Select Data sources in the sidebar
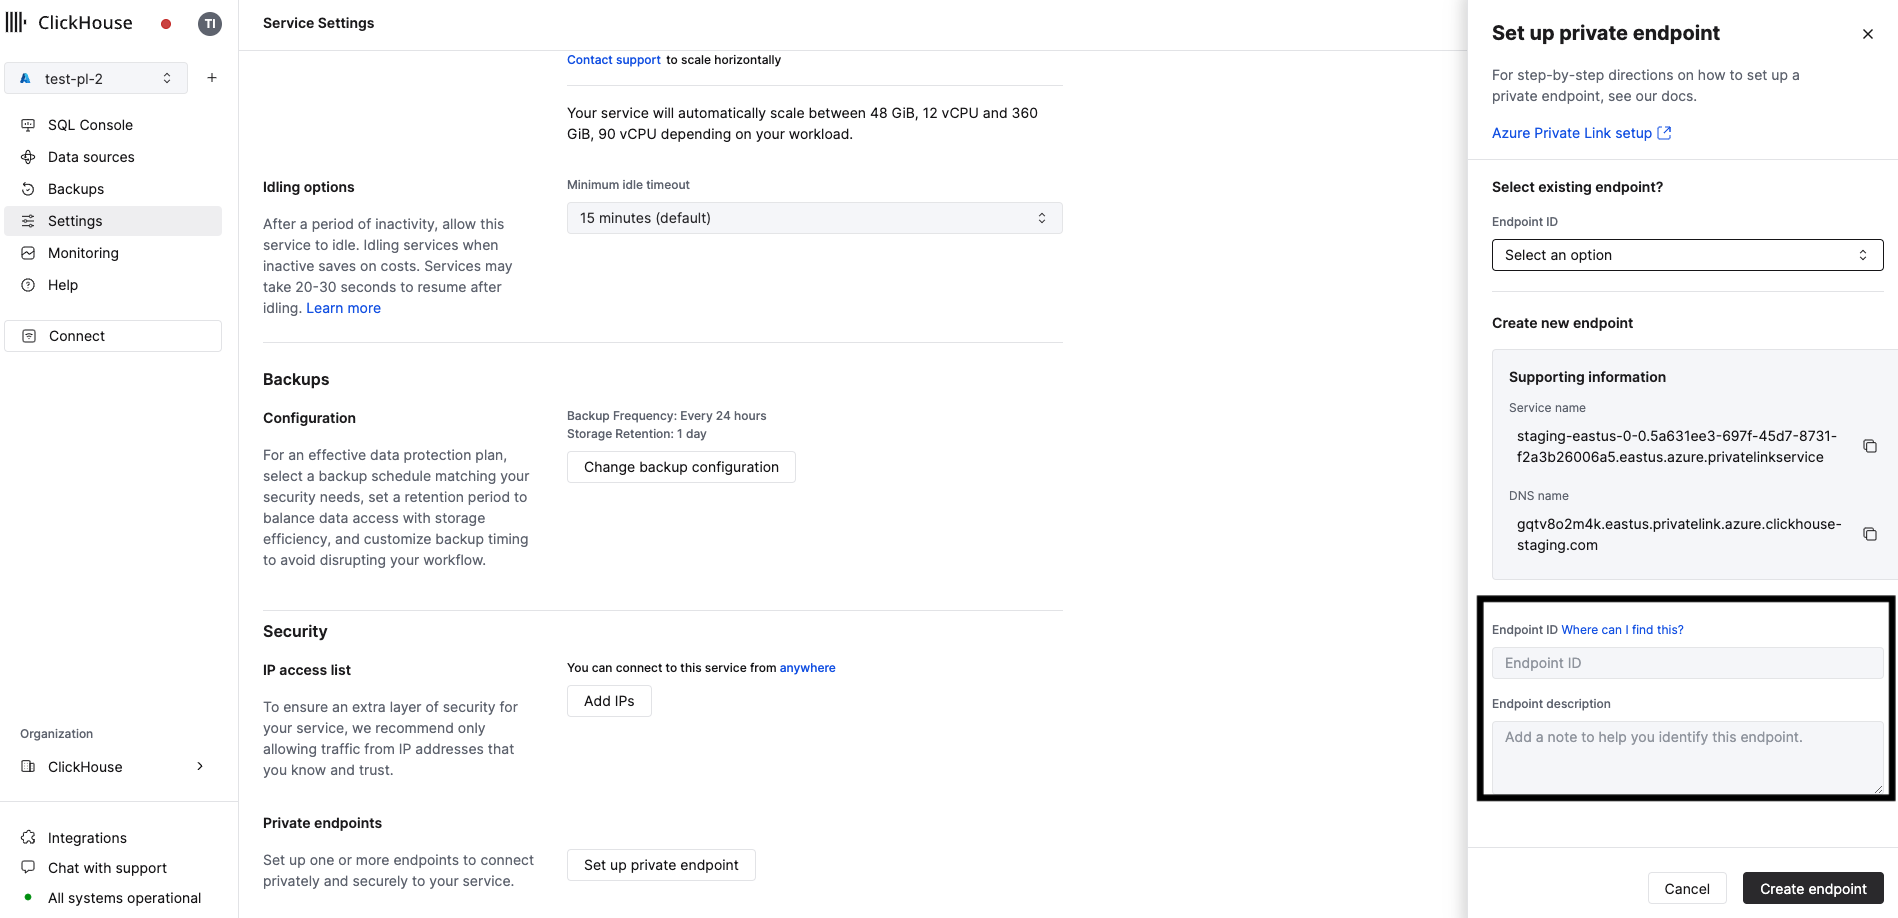The width and height of the screenshot is (1898, 918). 91,156
